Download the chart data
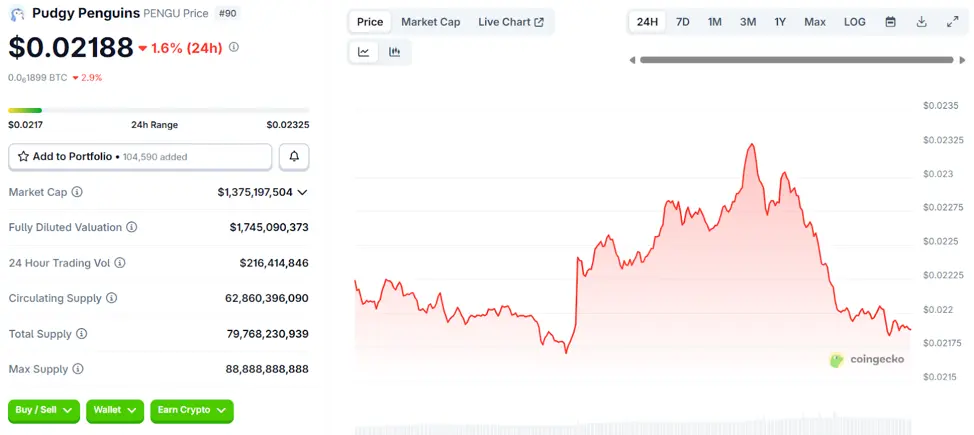The height and width of the screenshot is (435, 974). tap(922, 22)
